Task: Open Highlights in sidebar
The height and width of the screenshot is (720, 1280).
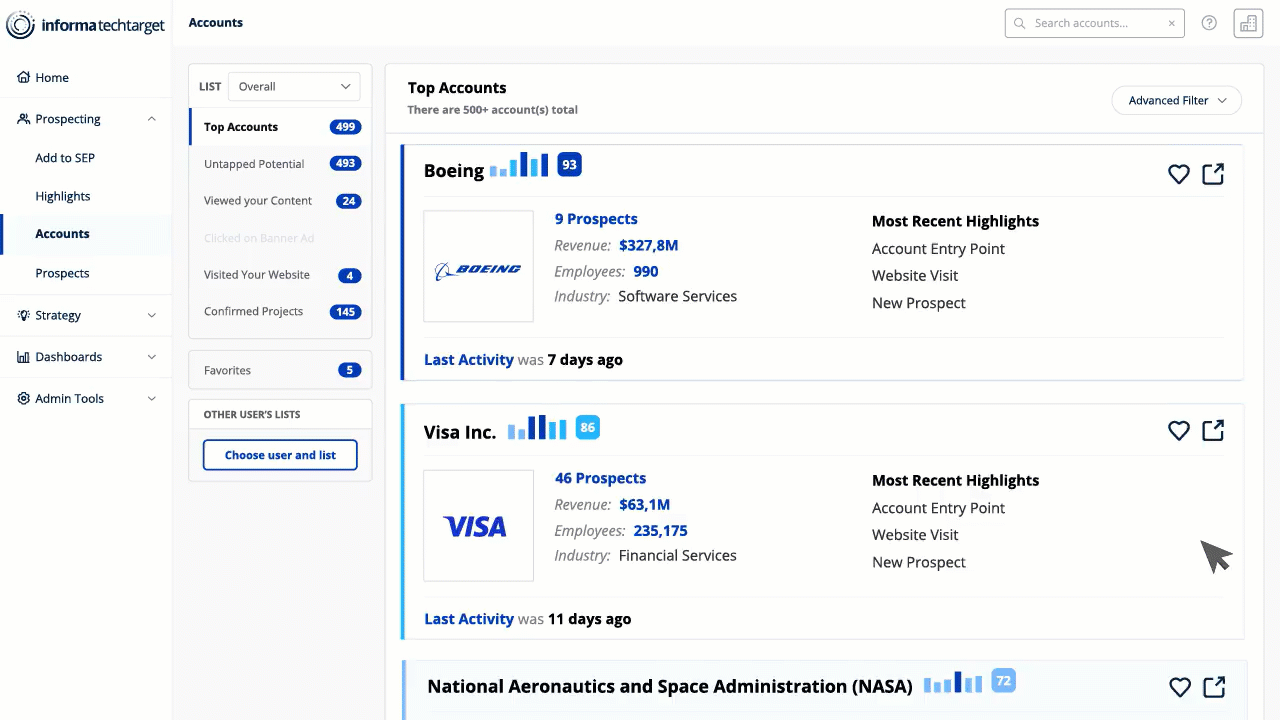Action: coord(63,196)
